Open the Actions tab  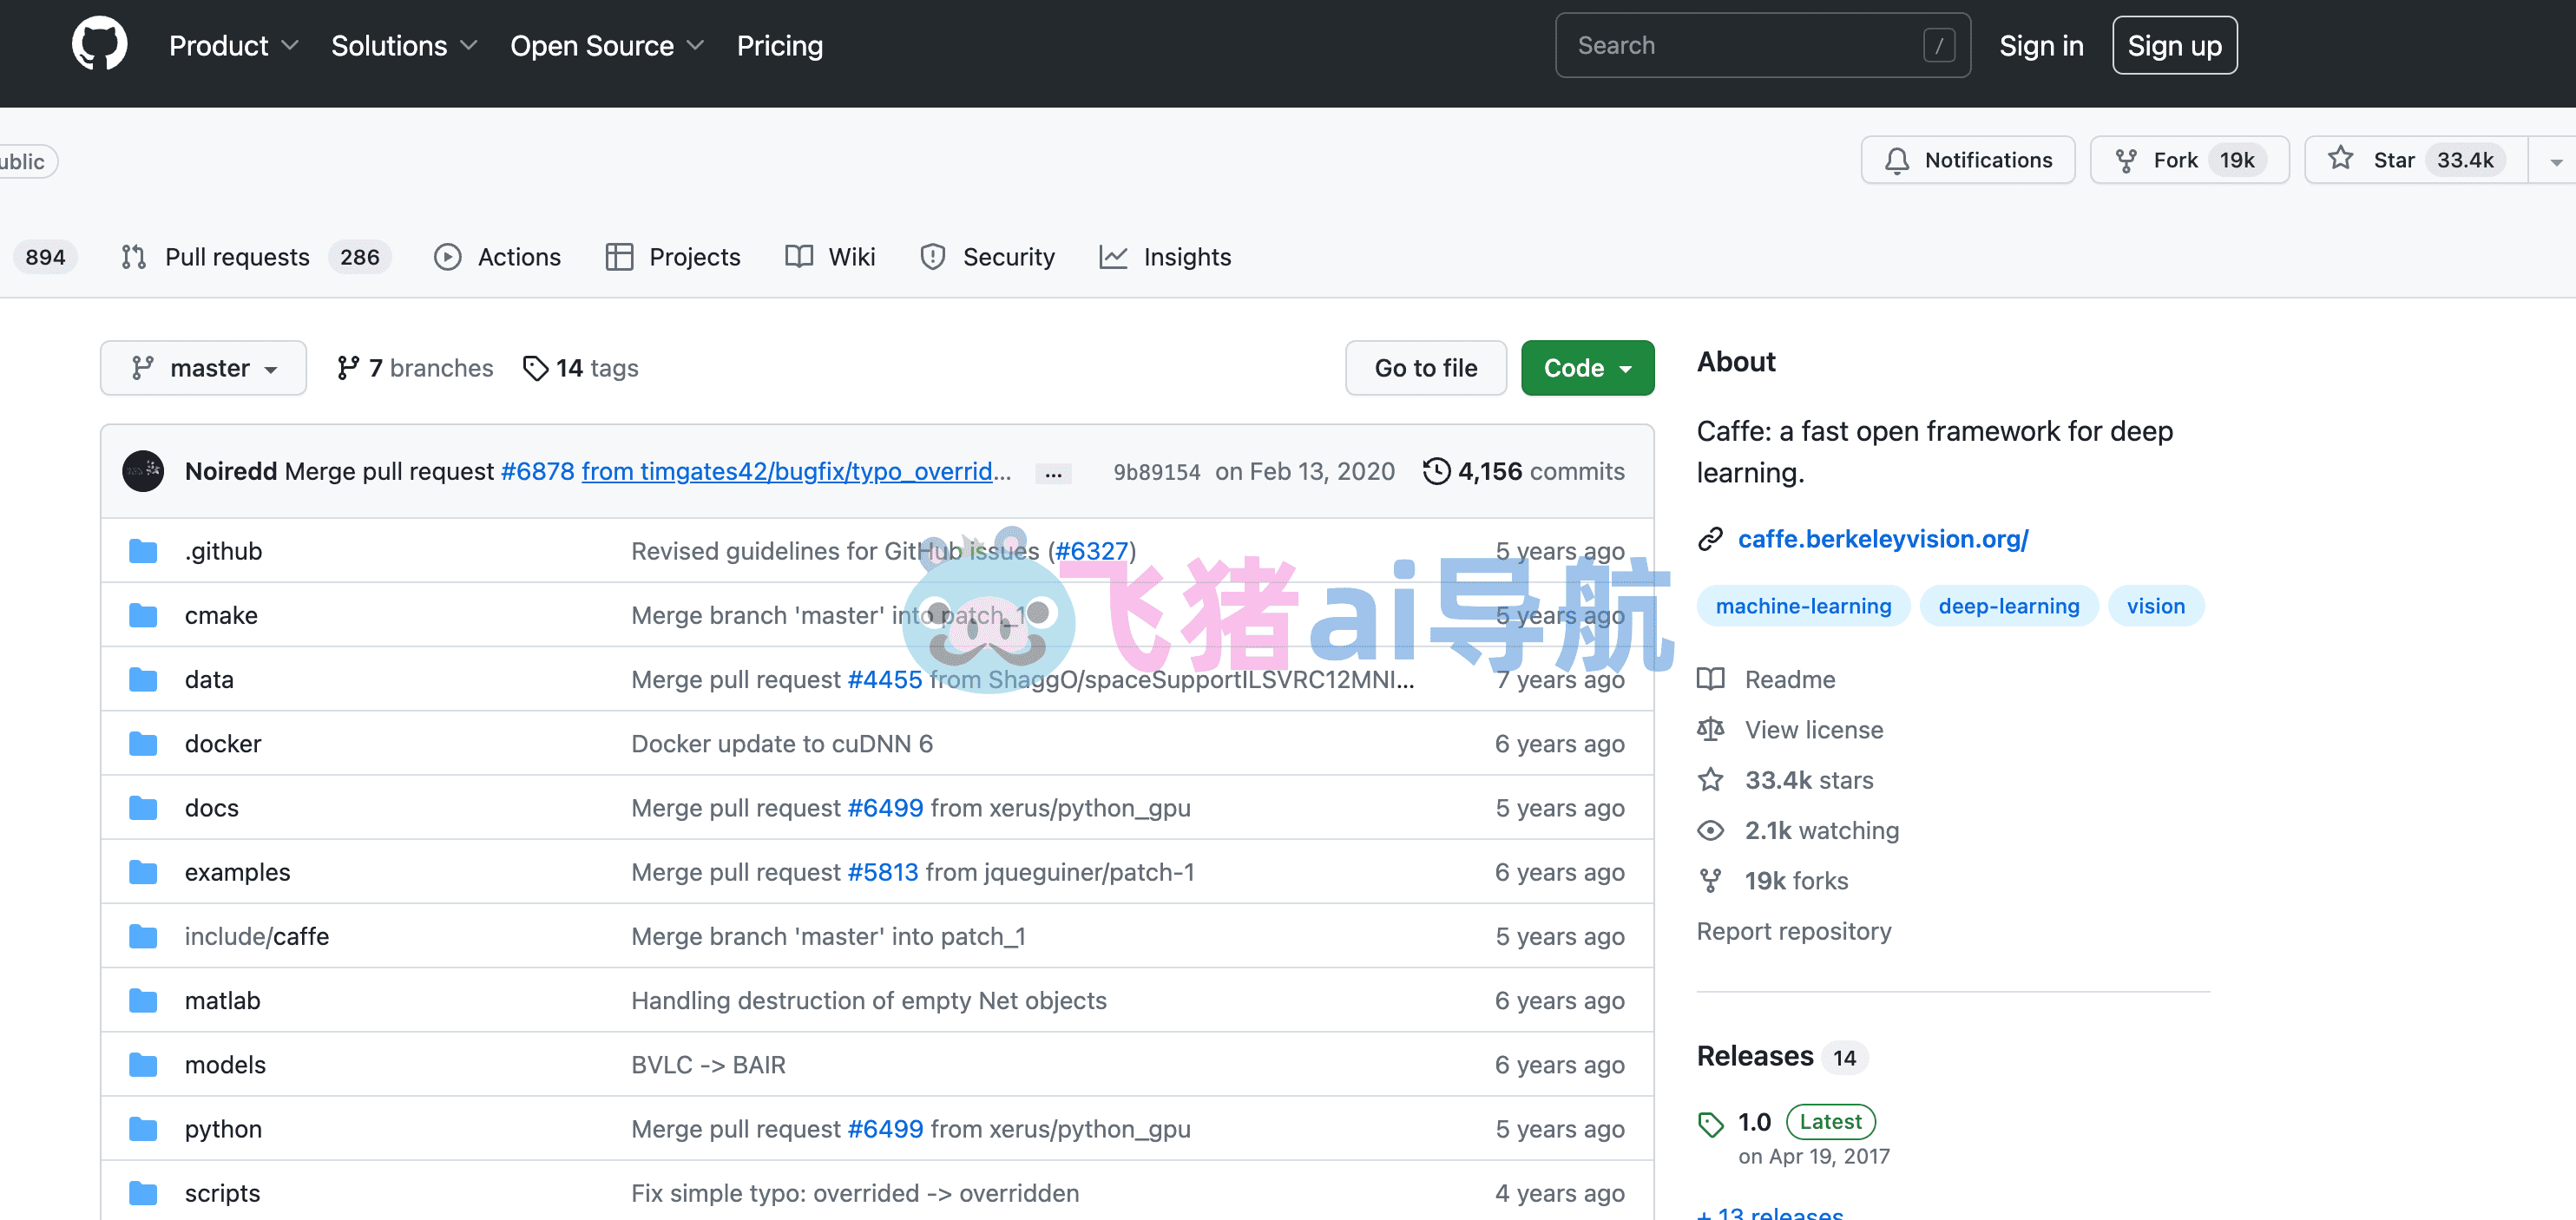[x=498, y=257]
